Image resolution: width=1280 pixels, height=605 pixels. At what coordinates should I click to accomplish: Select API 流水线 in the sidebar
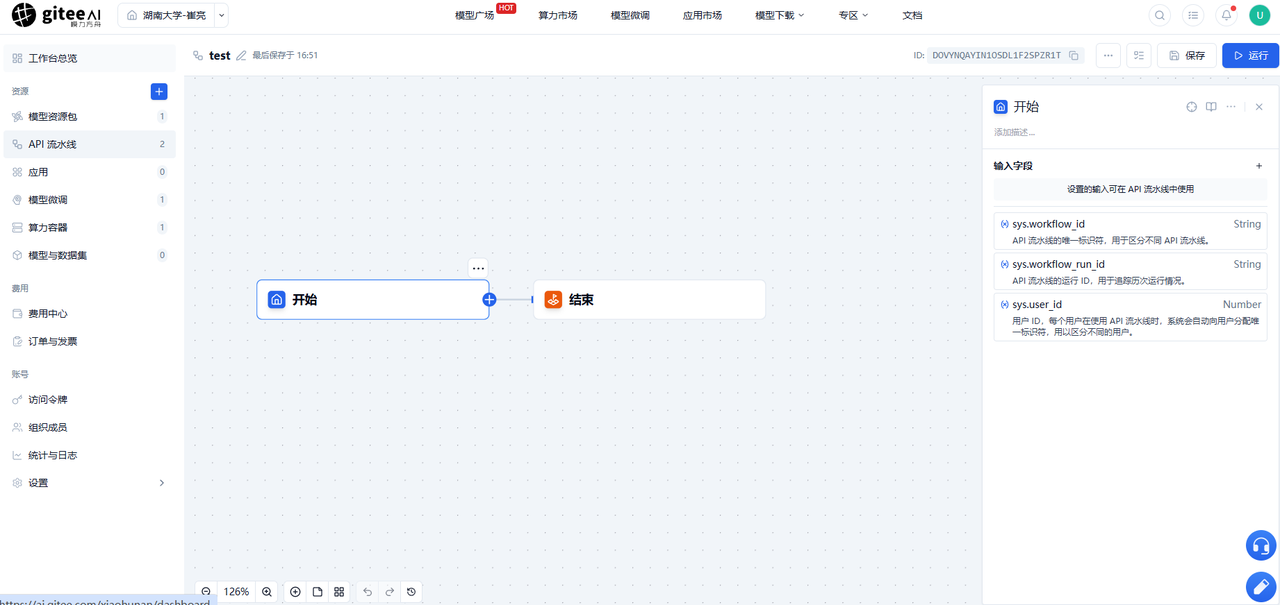(x=89, y=144)
